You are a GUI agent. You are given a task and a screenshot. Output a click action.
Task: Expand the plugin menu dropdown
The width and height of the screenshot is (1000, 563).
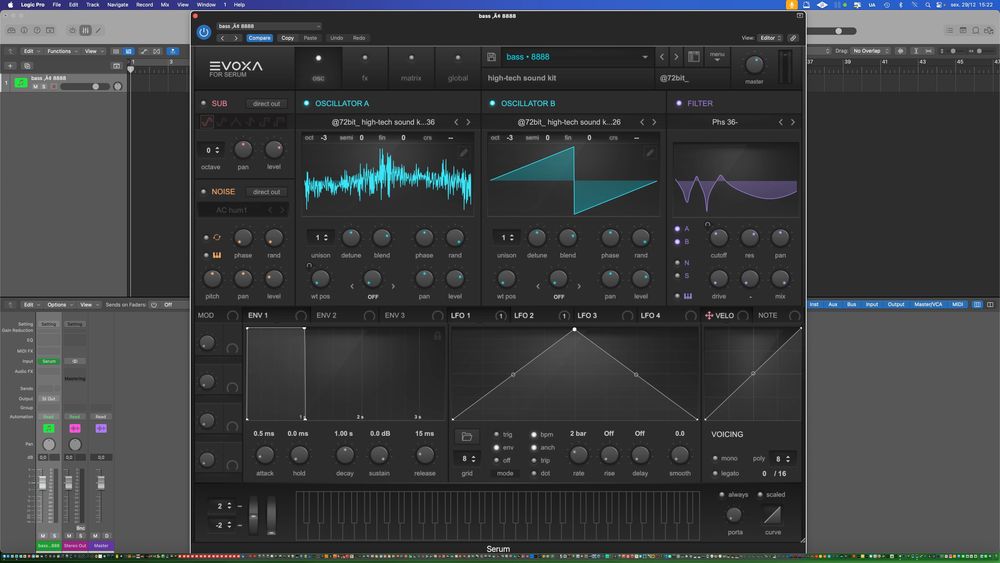718,57
